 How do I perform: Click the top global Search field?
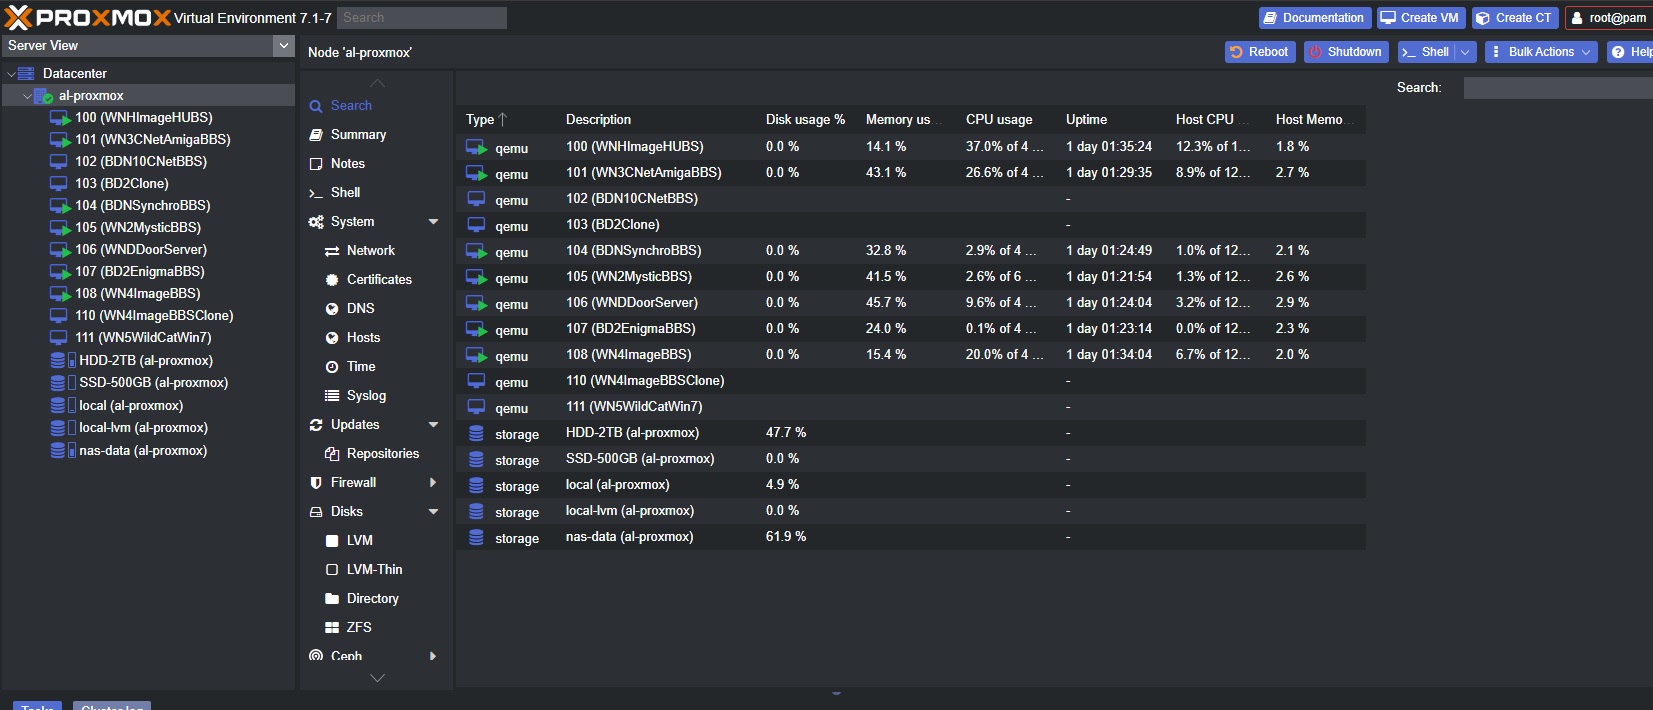[421, 18]
